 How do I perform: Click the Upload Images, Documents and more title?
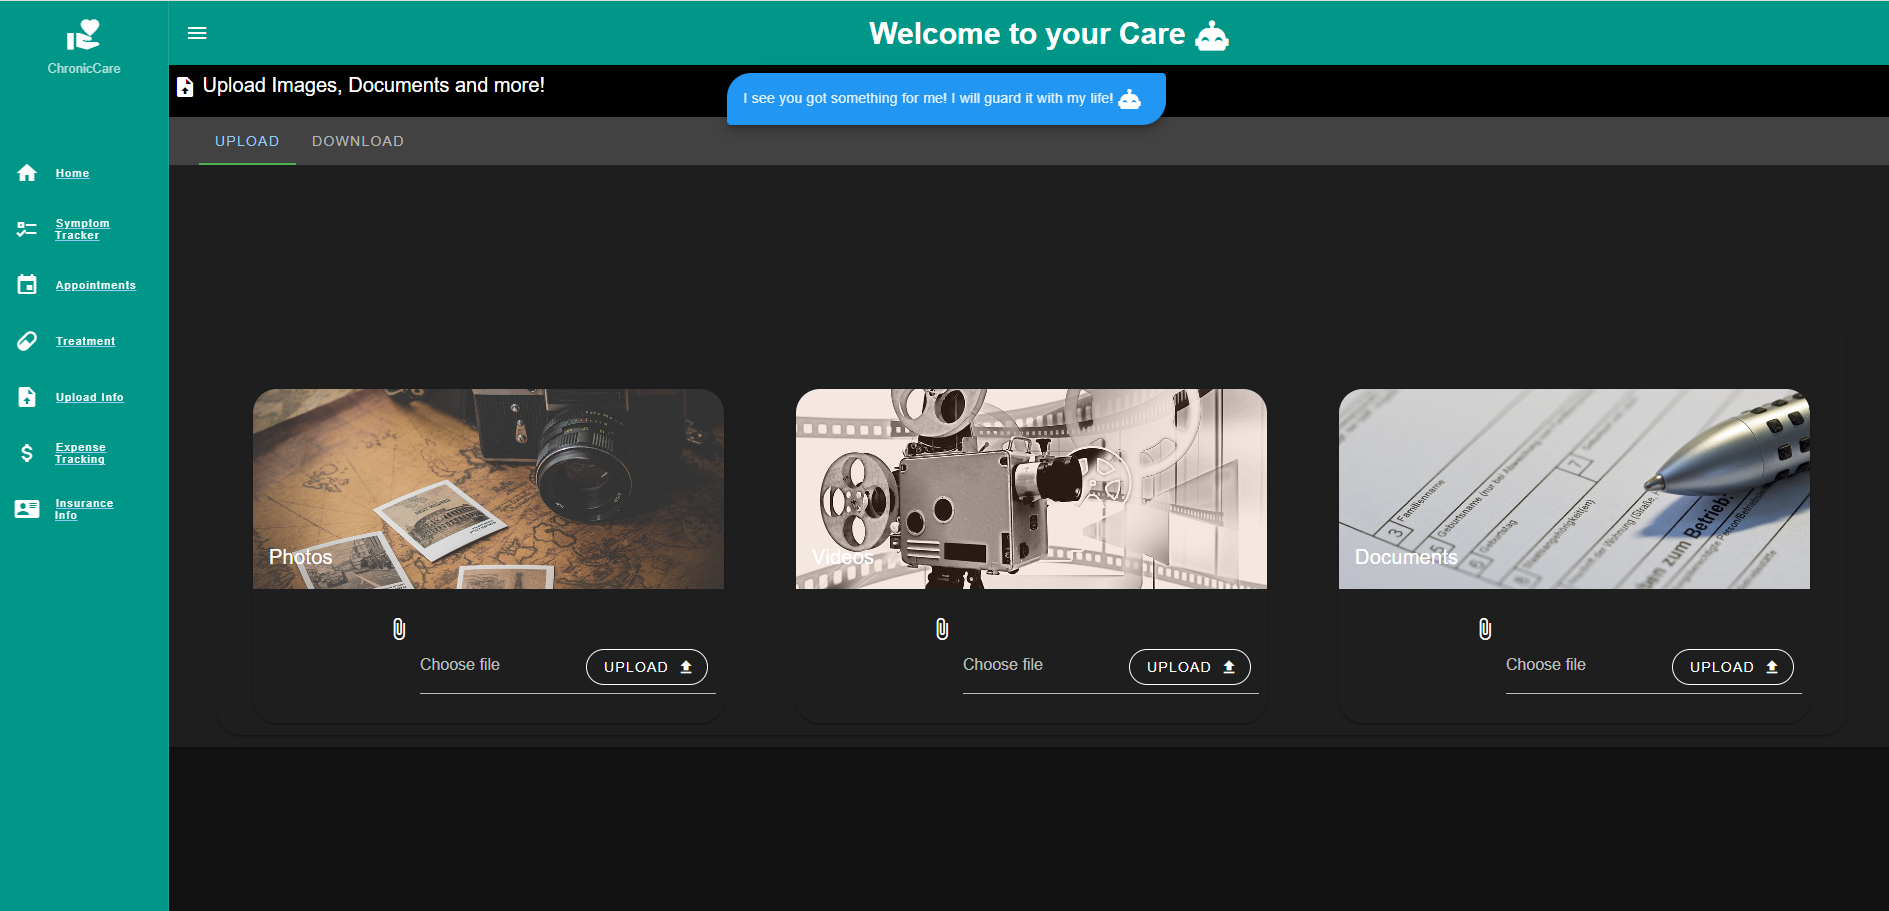[x=374, y=86]
